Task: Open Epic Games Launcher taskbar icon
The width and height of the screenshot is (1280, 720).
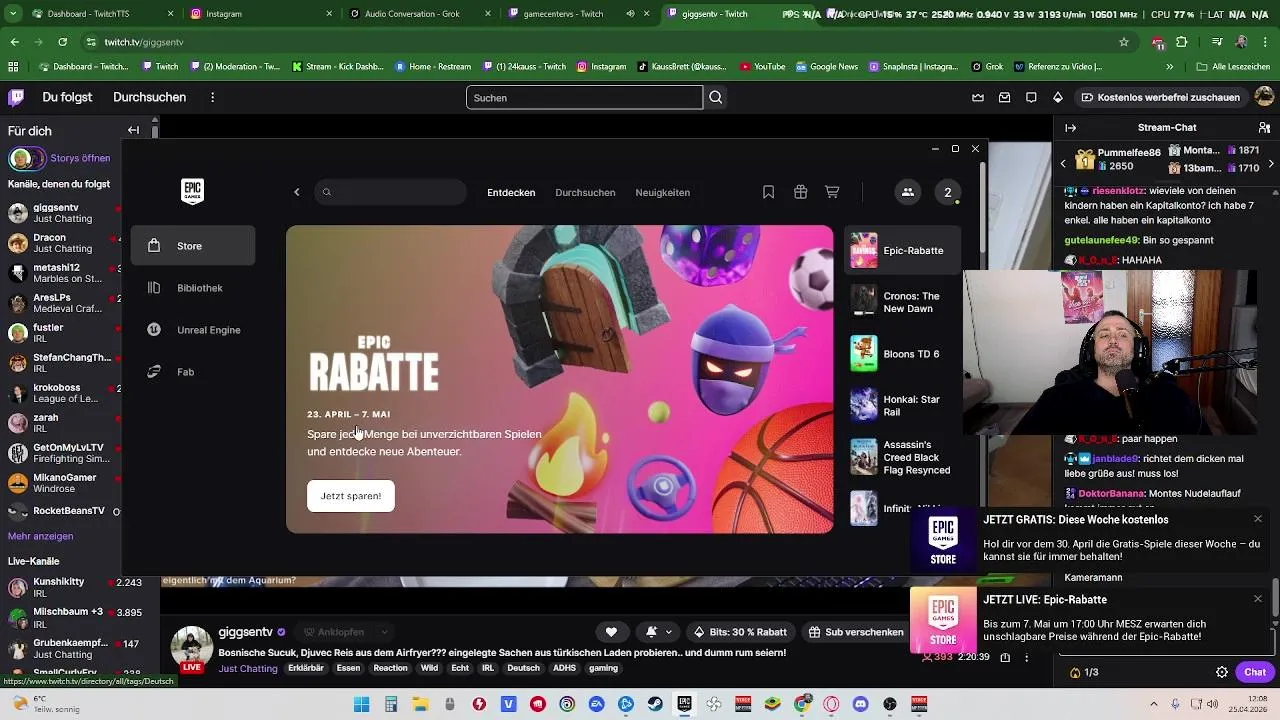Action: point(684,704)
